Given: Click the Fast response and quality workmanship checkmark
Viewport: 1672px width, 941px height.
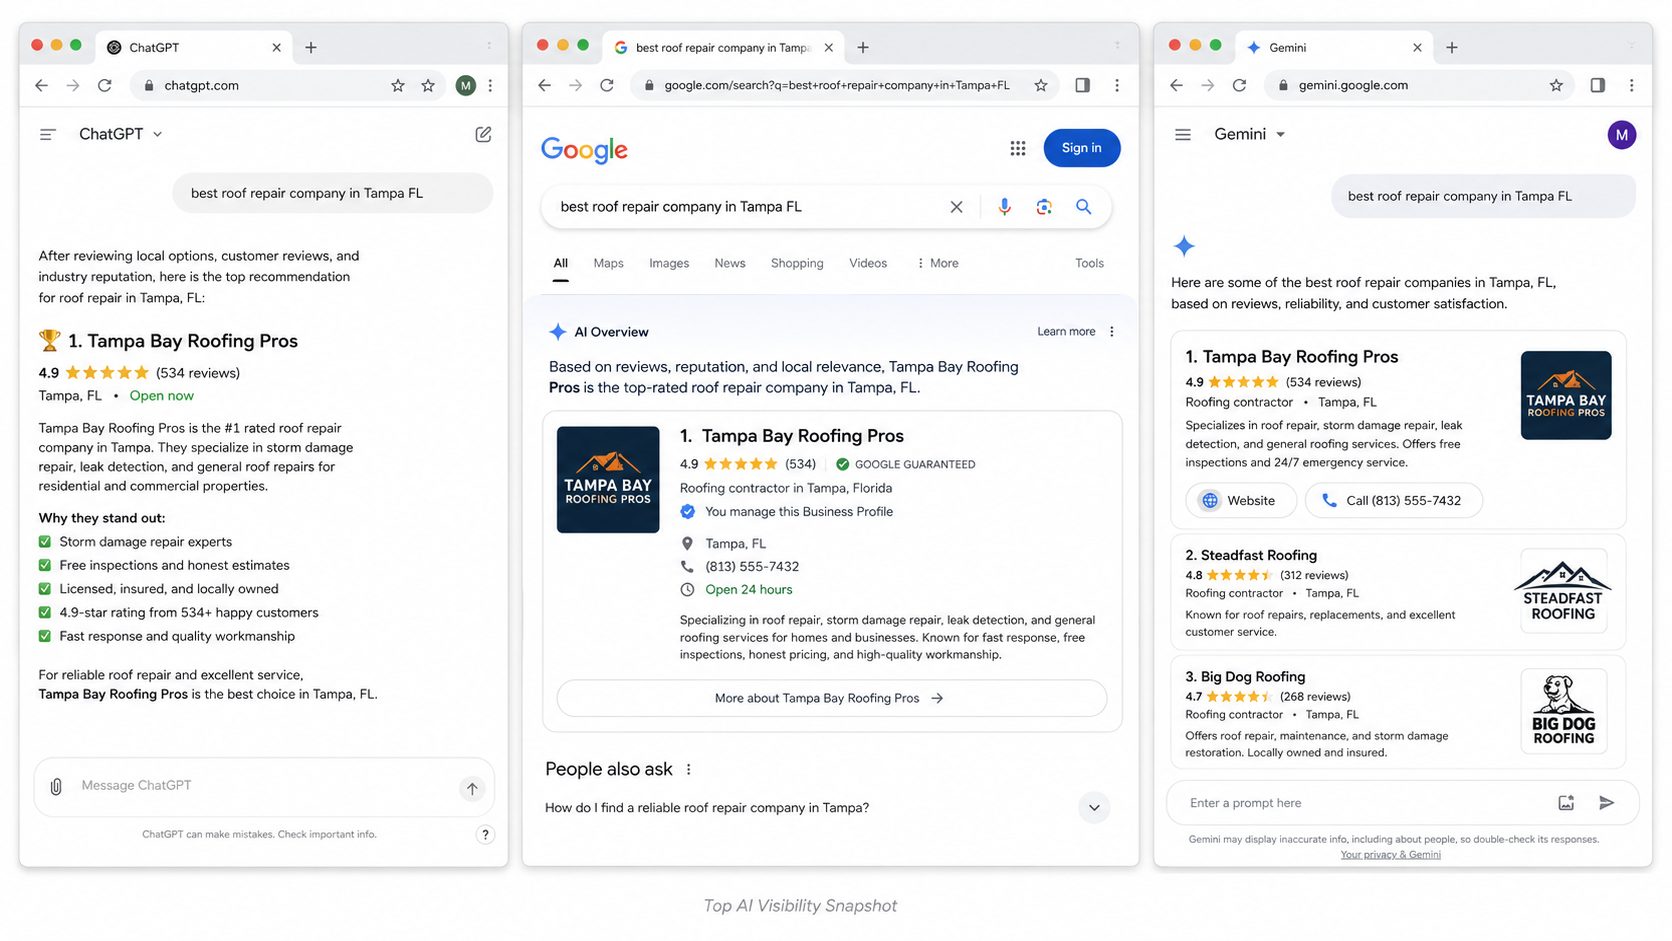Looking at the screenshot, I should pyautogui.click(x=44, y=636).
